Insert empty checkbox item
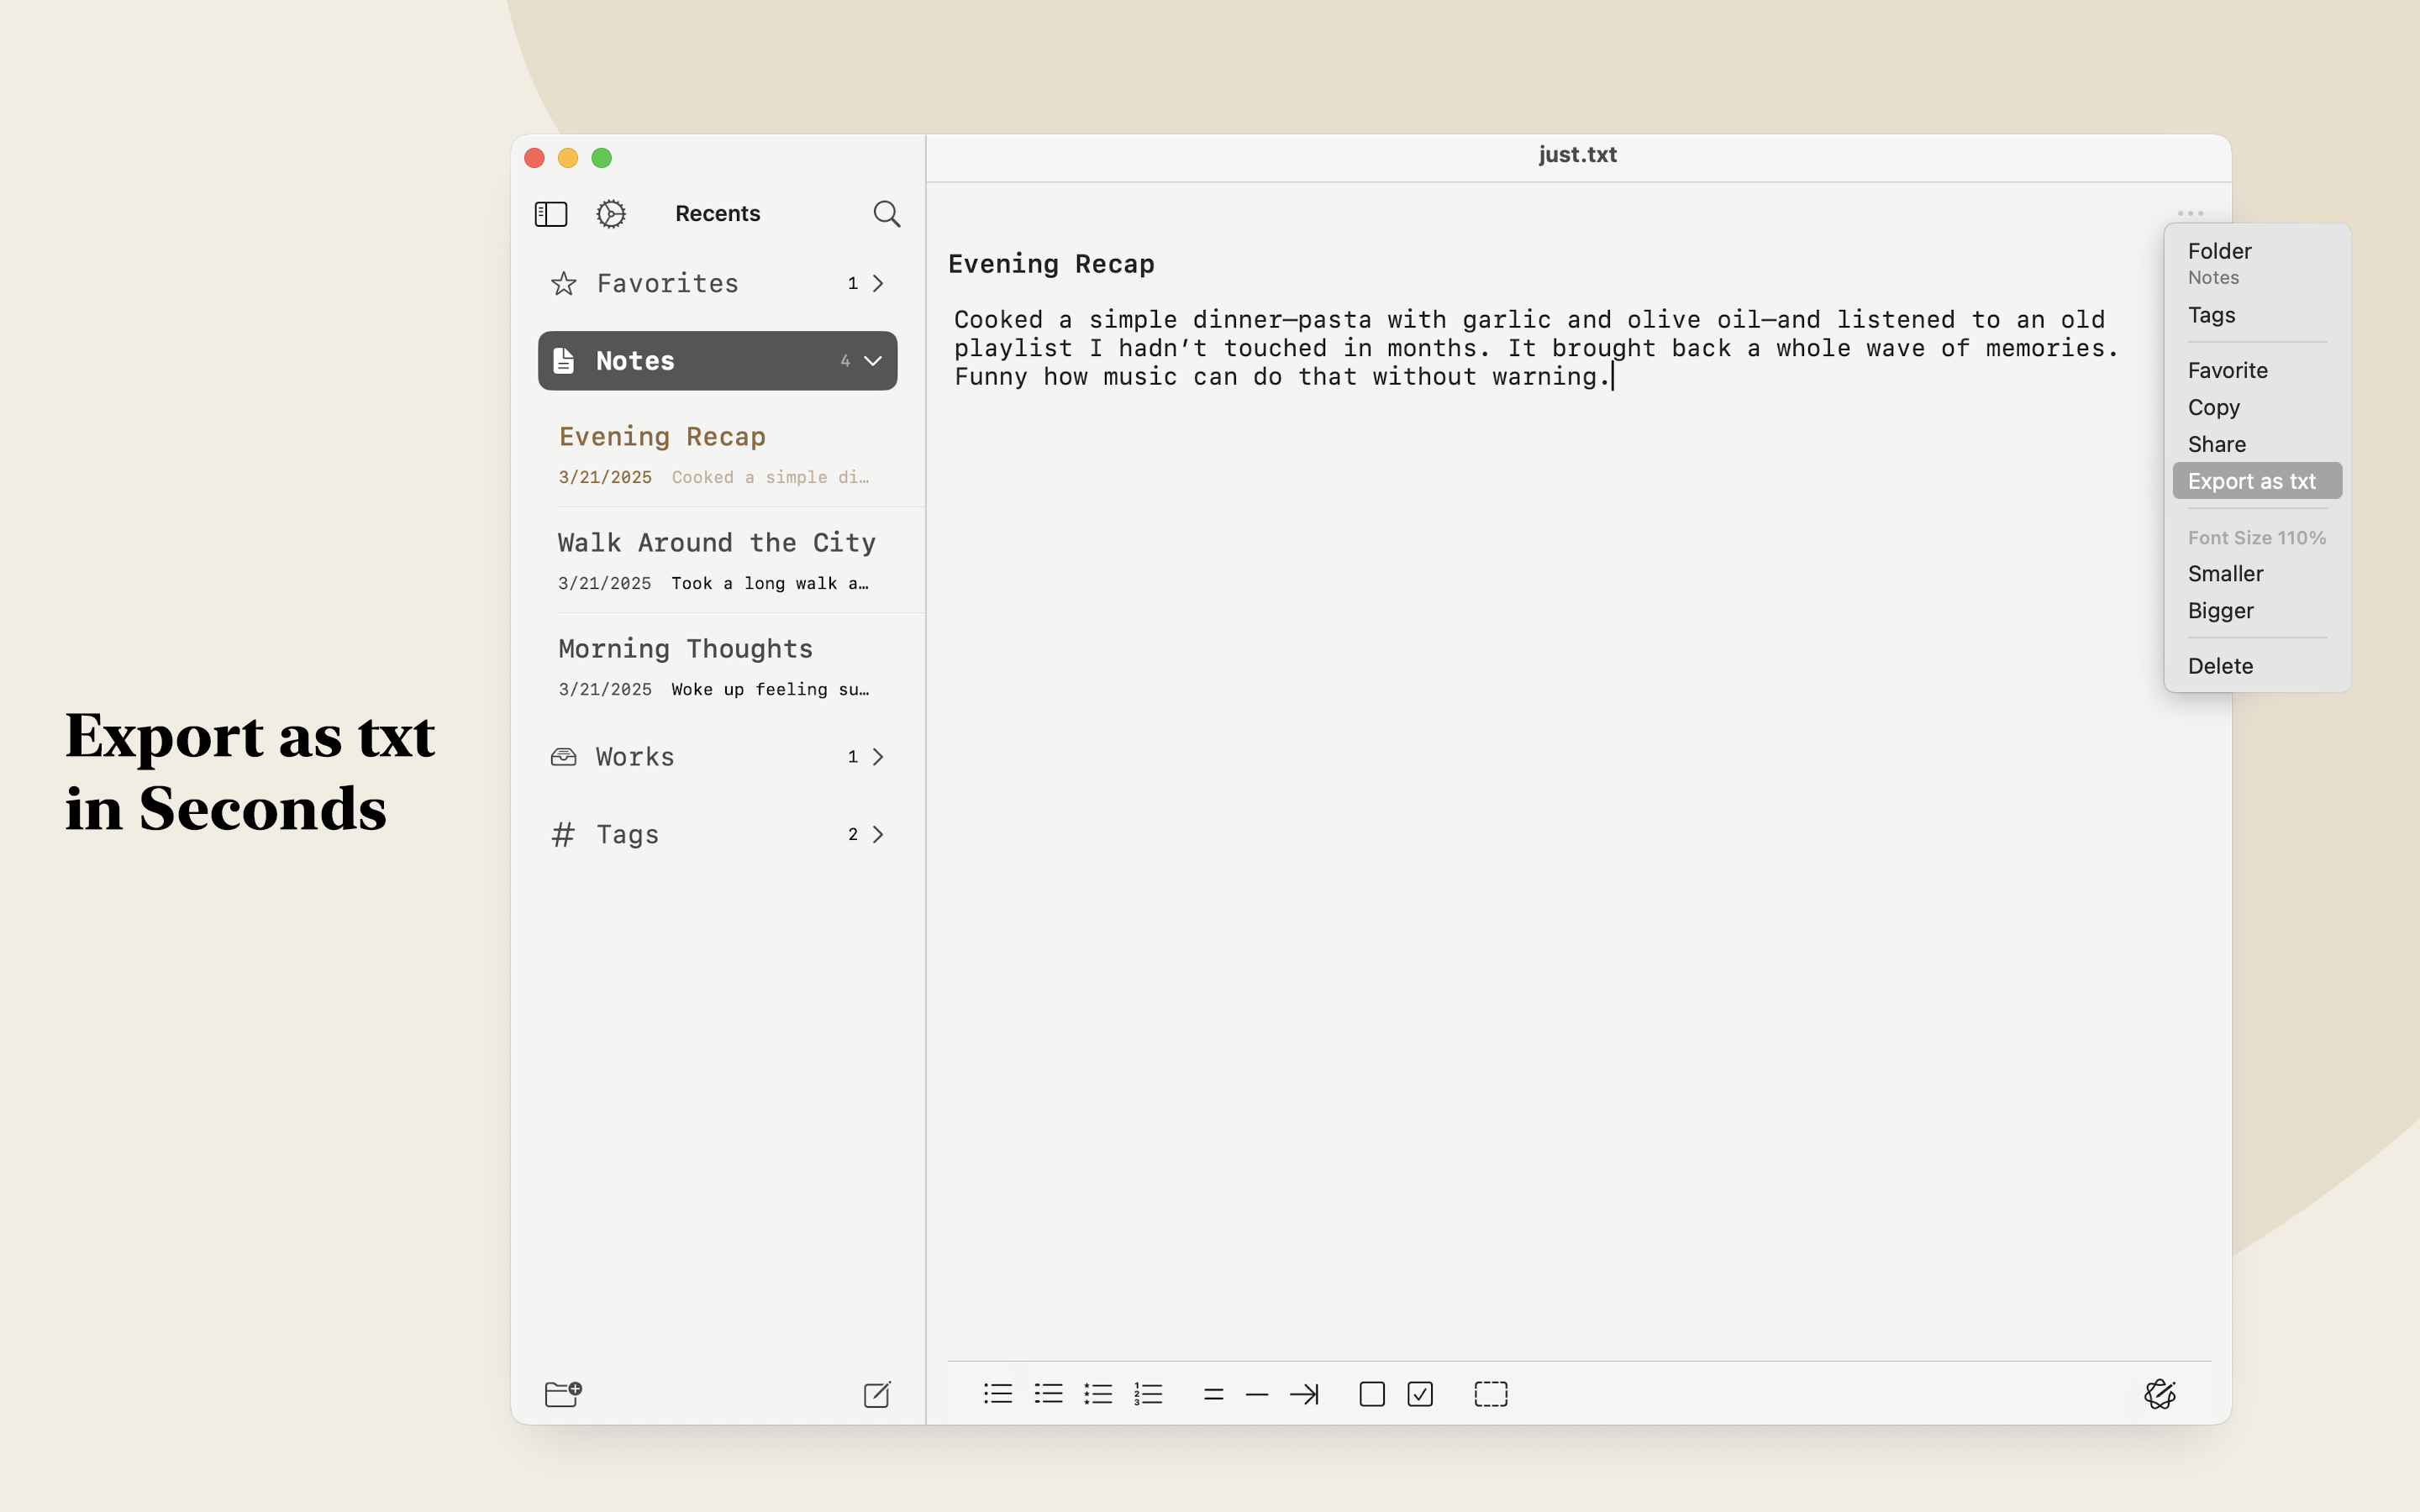The width and height of the screenshot is (2420, 1512). click(x=1372, y=1394)
